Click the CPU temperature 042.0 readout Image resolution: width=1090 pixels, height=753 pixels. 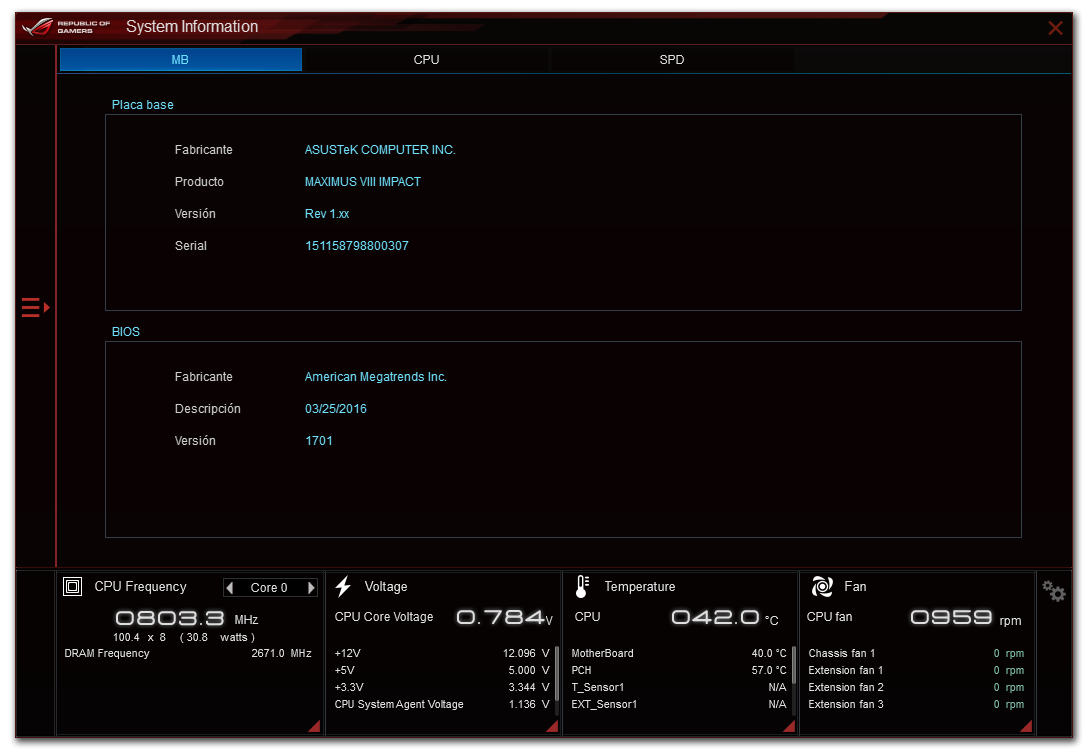[x=724, y=617]
